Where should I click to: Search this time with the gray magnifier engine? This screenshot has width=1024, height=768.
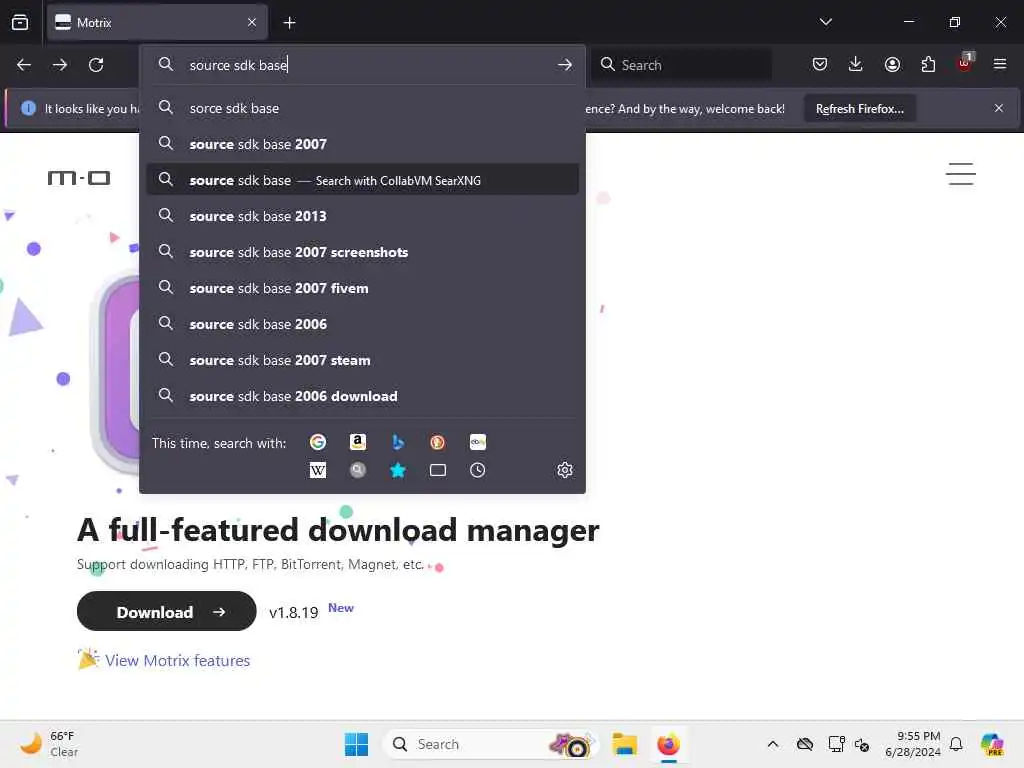358,470
